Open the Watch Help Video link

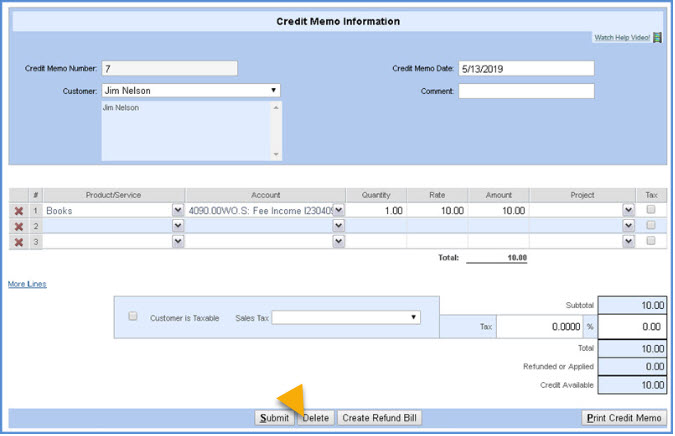click(622, 37)
